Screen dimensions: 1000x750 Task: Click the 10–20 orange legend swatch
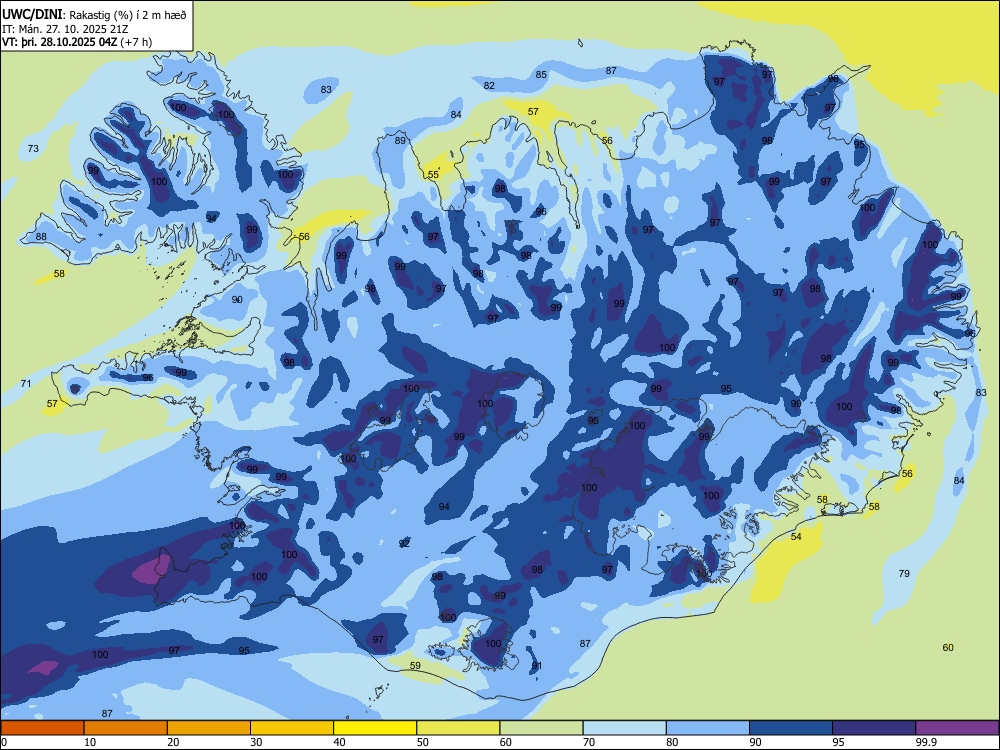pyautogui.click(x=126, y=728)
